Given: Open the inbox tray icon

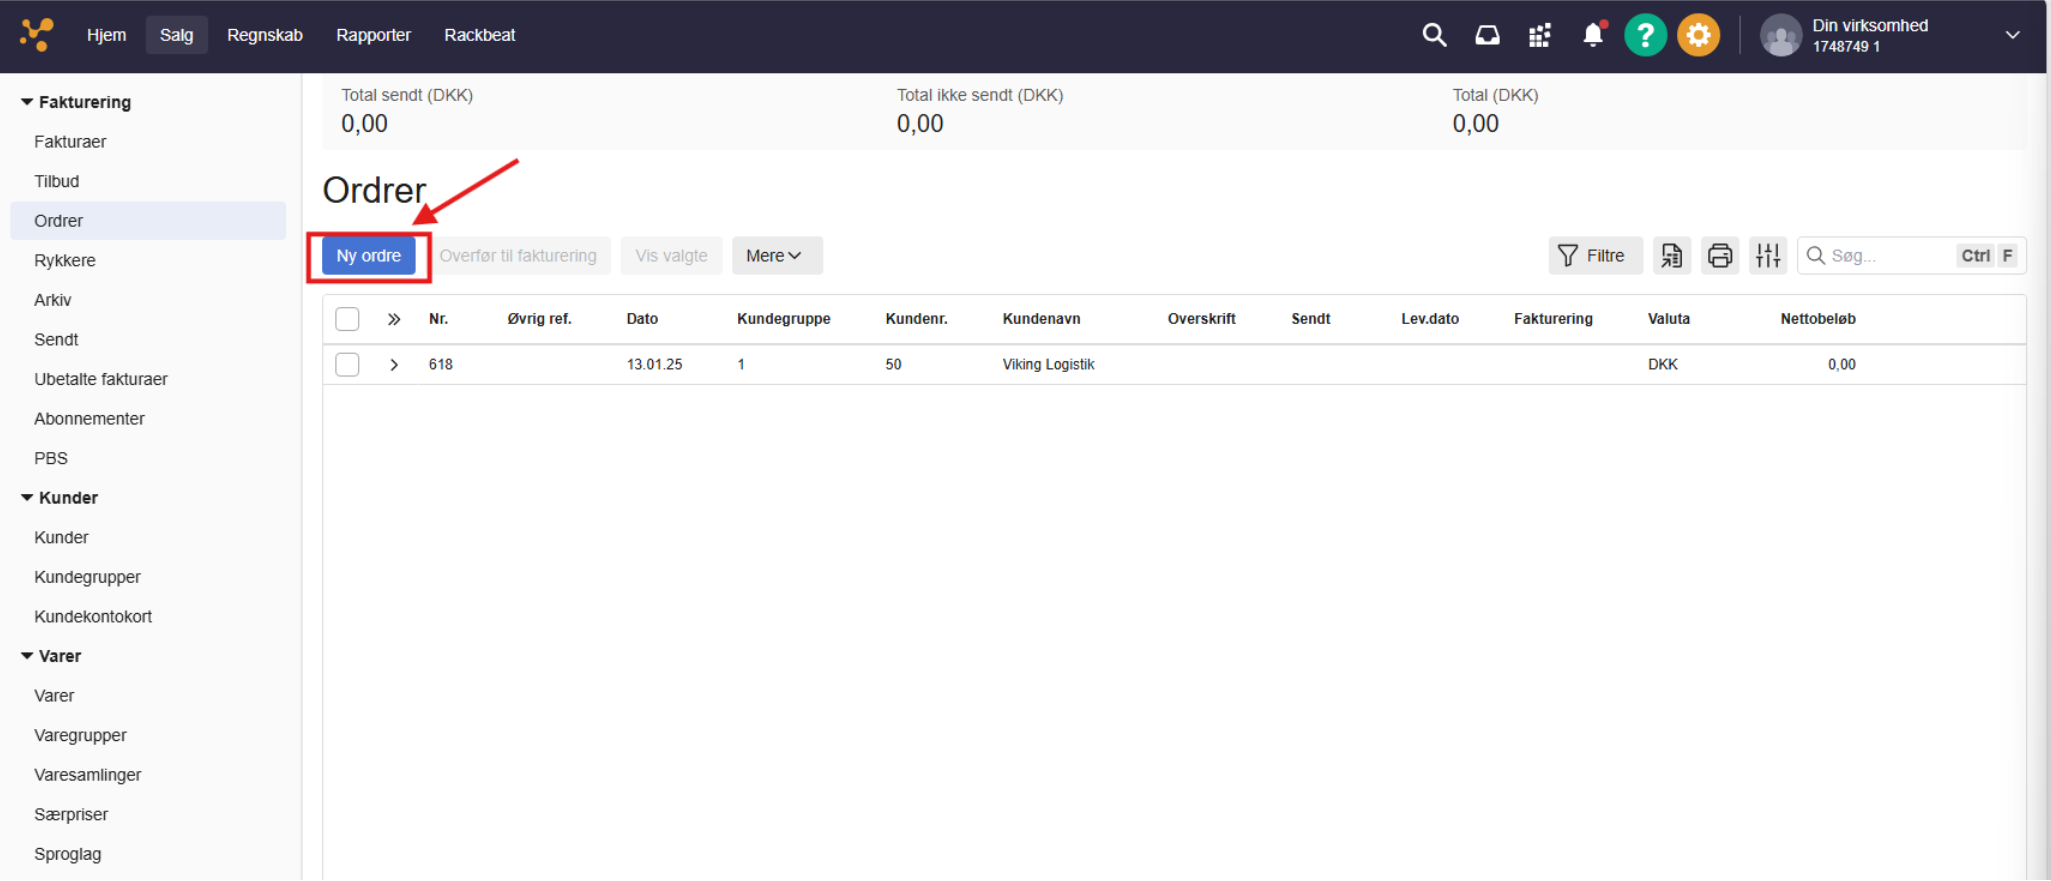Looking at the screenshot, I should pos(1487,35).
